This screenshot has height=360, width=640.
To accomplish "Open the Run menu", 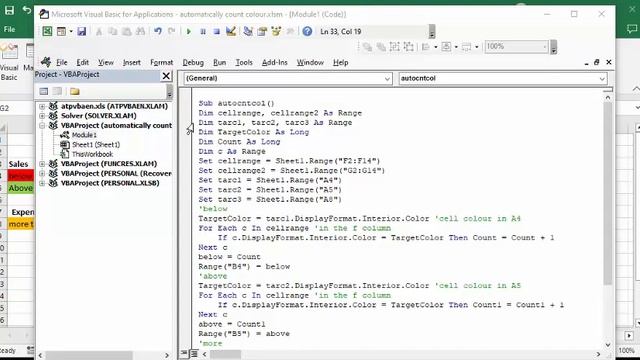I will (220, 62).
